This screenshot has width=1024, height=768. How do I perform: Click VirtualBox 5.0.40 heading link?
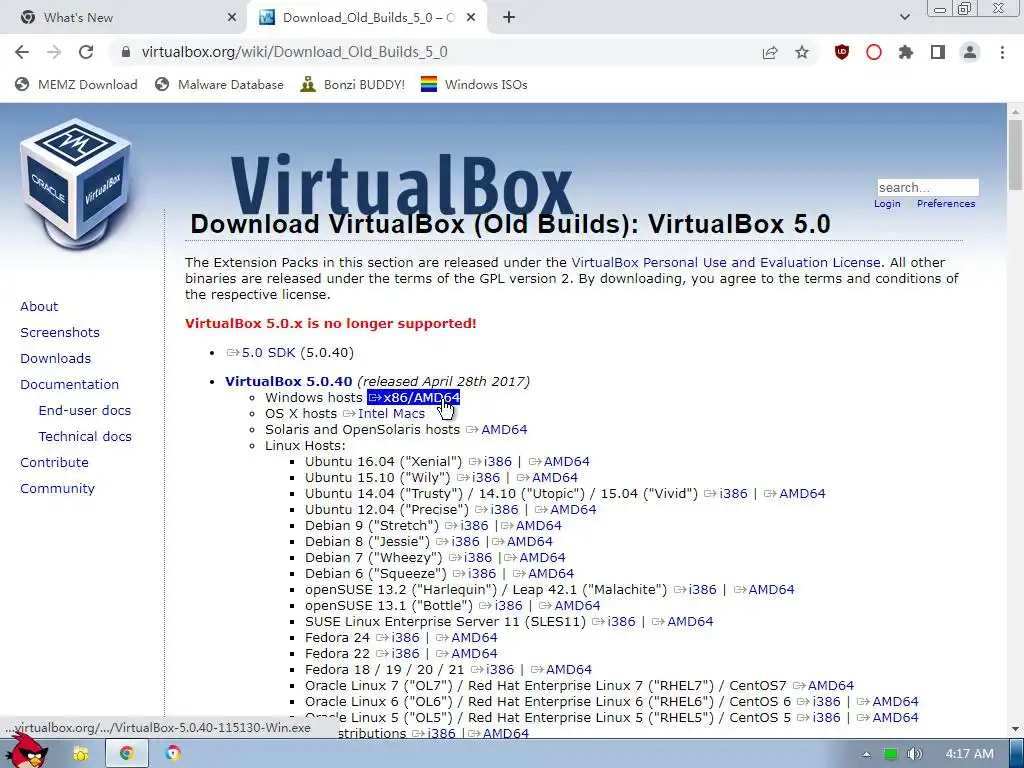[289, 381]
